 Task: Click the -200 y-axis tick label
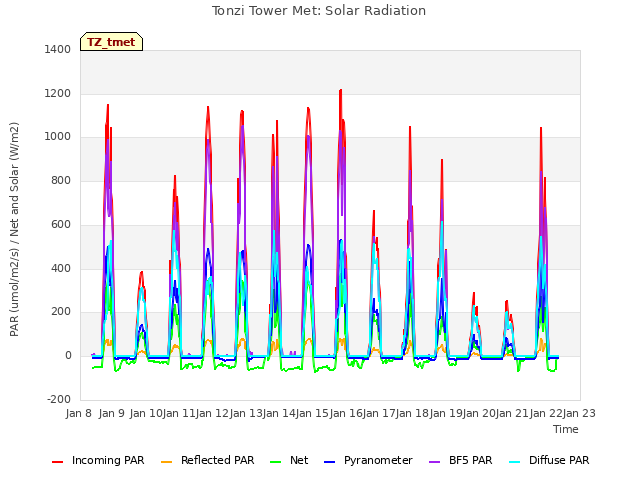point(59,399)
